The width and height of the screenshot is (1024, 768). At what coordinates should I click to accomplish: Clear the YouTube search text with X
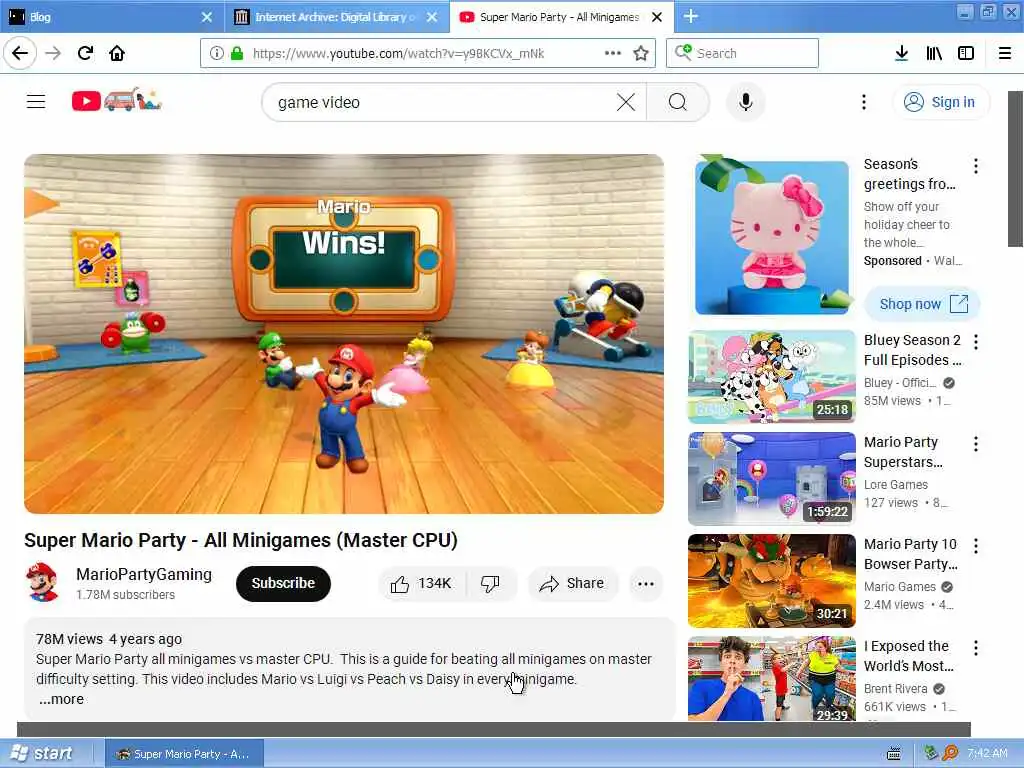pos(626,102)
